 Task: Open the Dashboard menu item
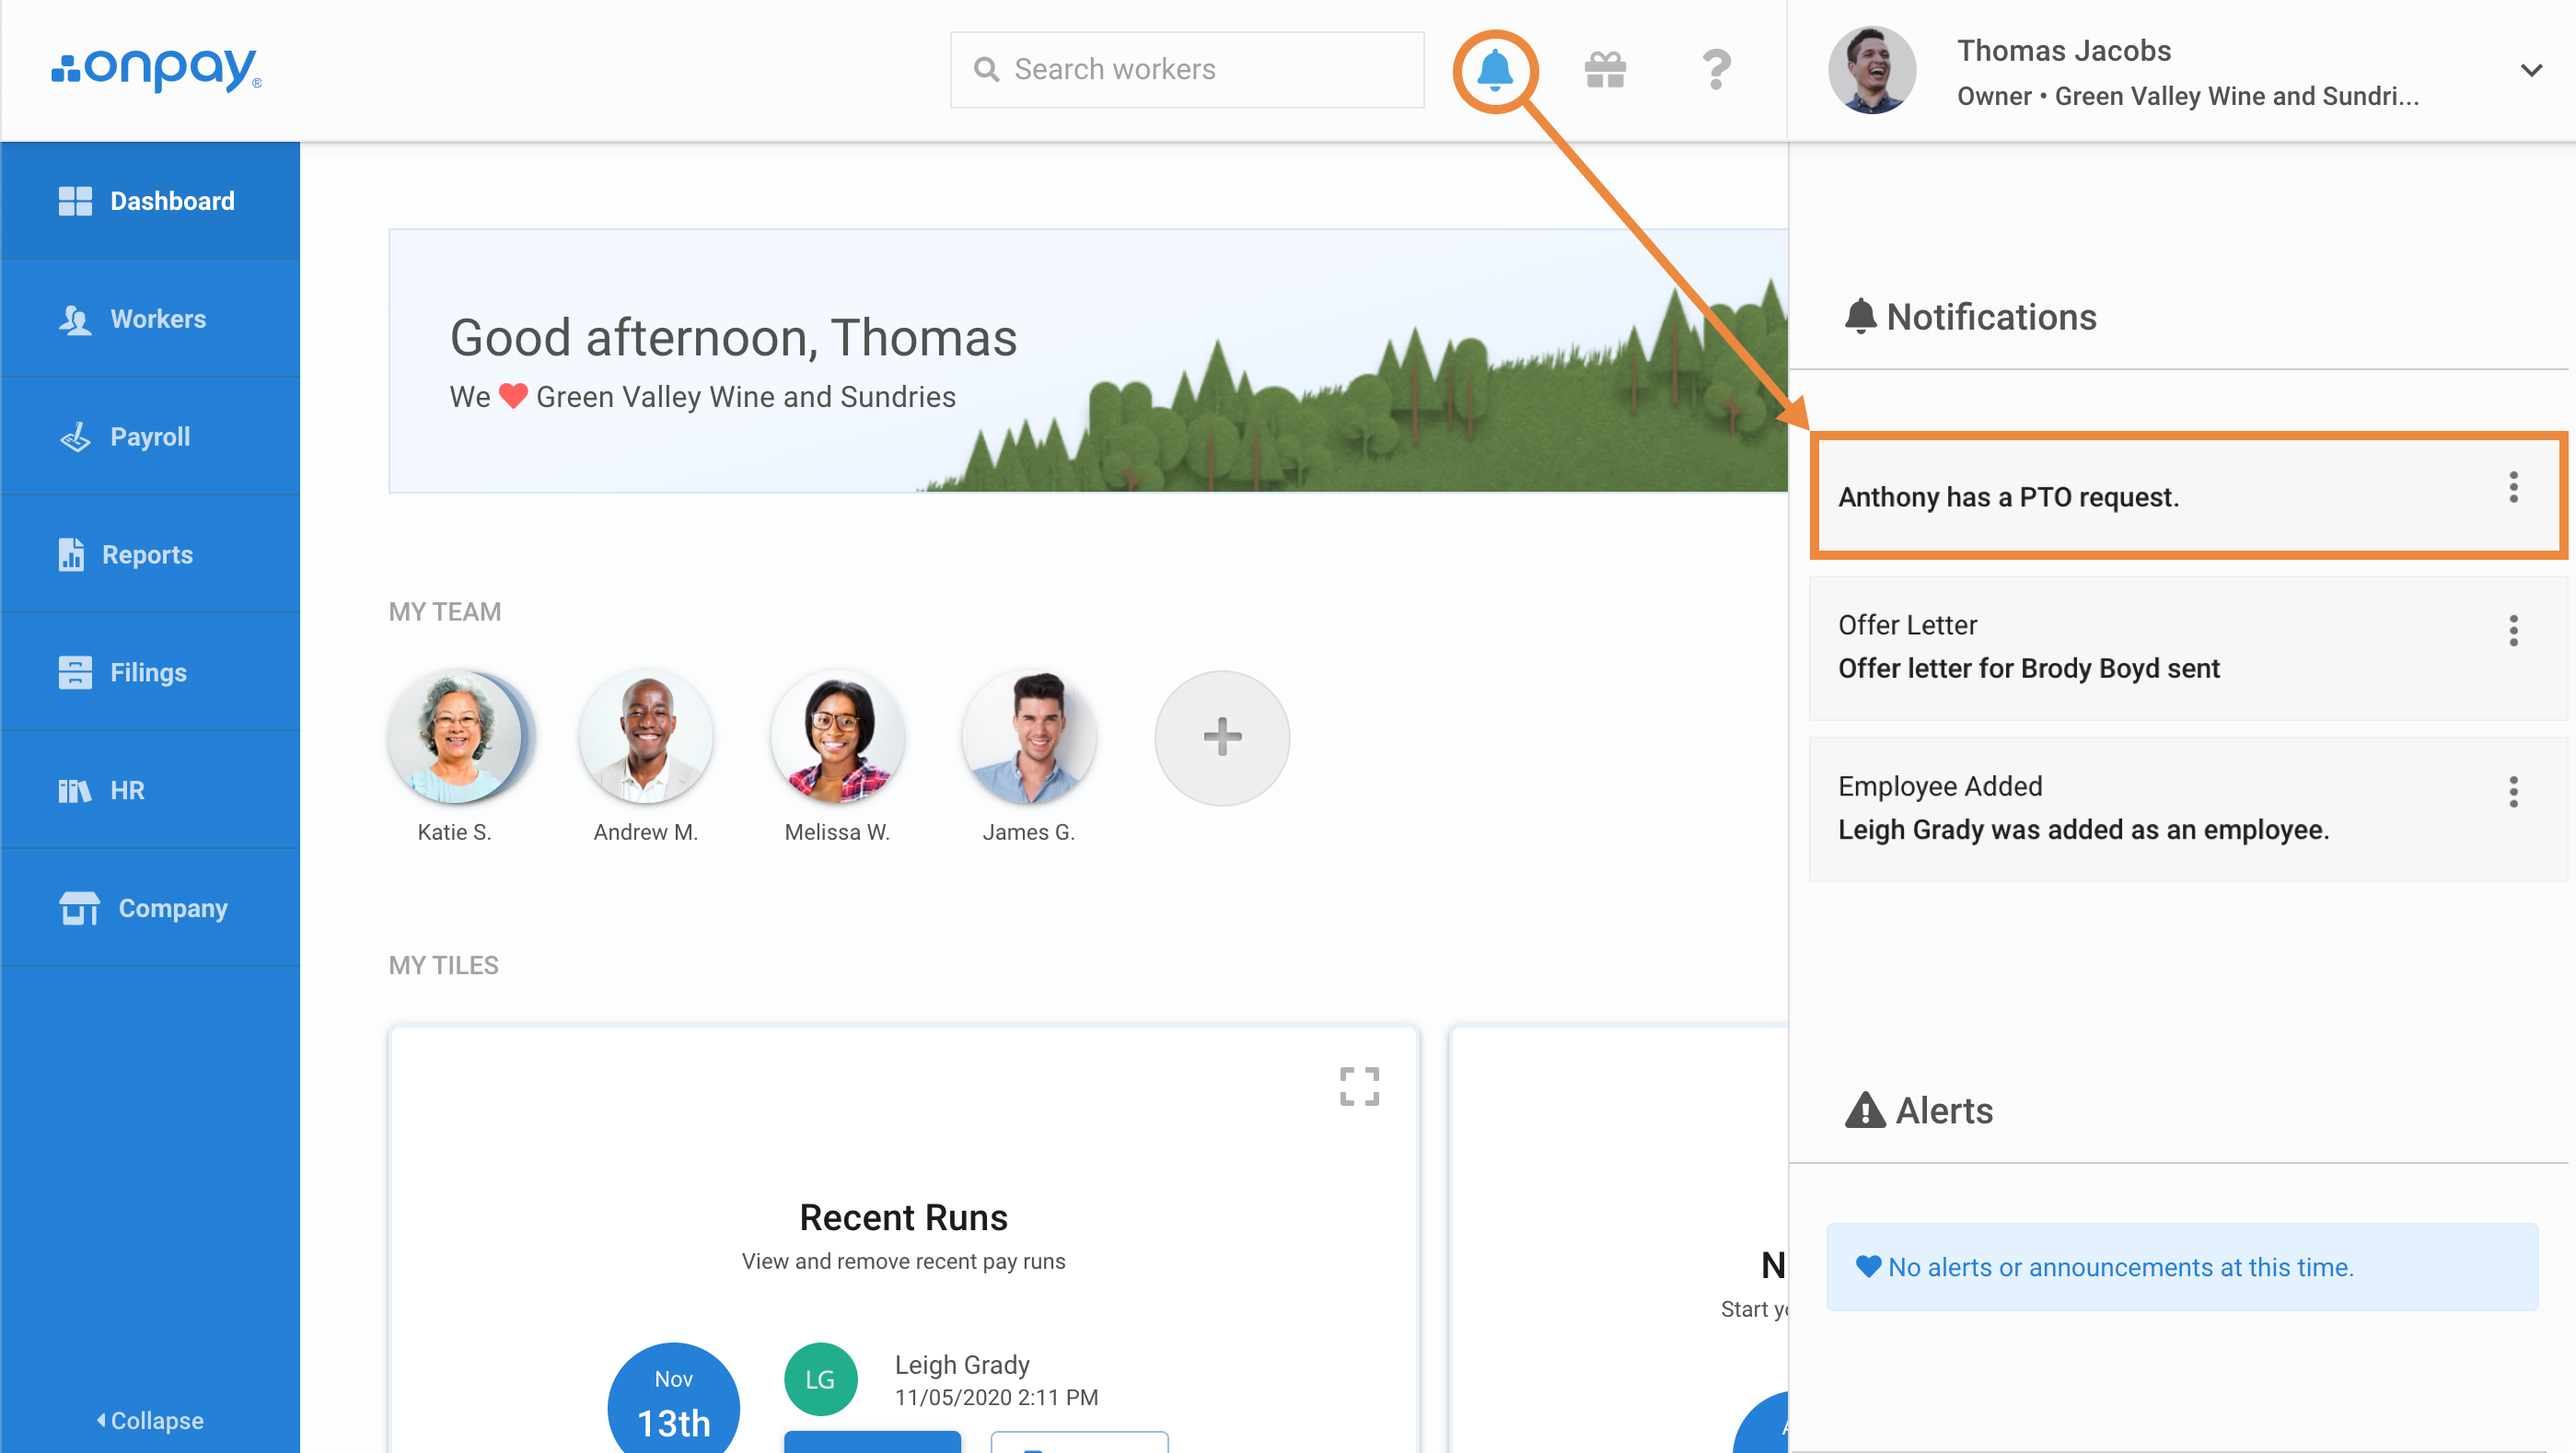150,201
